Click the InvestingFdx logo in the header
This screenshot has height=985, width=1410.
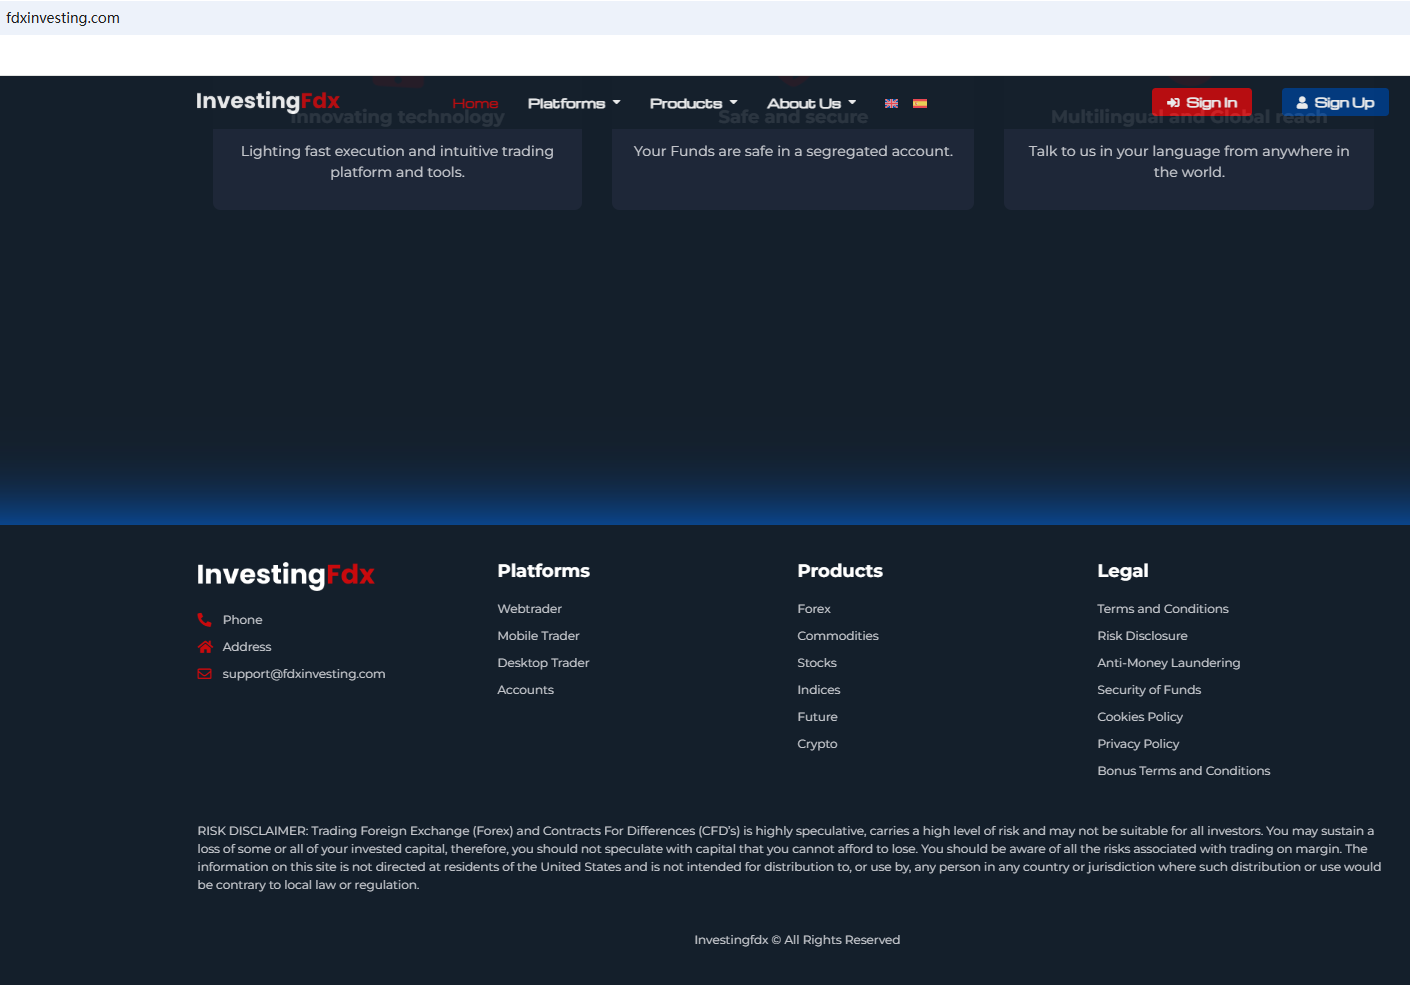point(267,101)
